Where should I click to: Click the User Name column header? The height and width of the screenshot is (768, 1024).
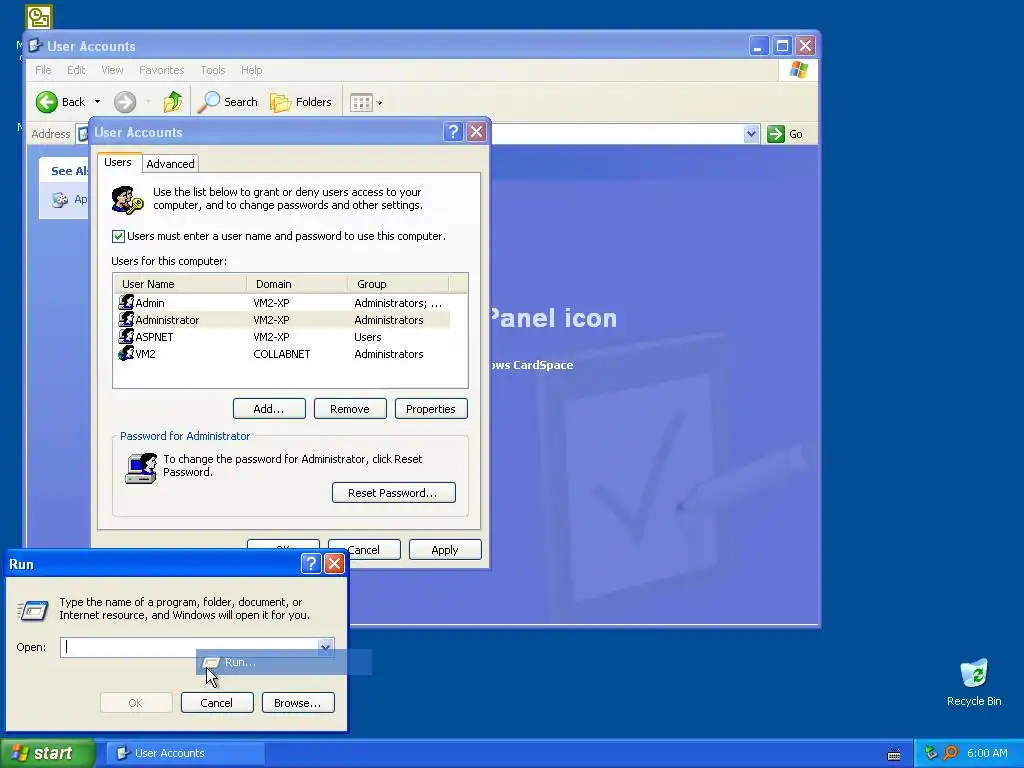click(x=180, y=284)
